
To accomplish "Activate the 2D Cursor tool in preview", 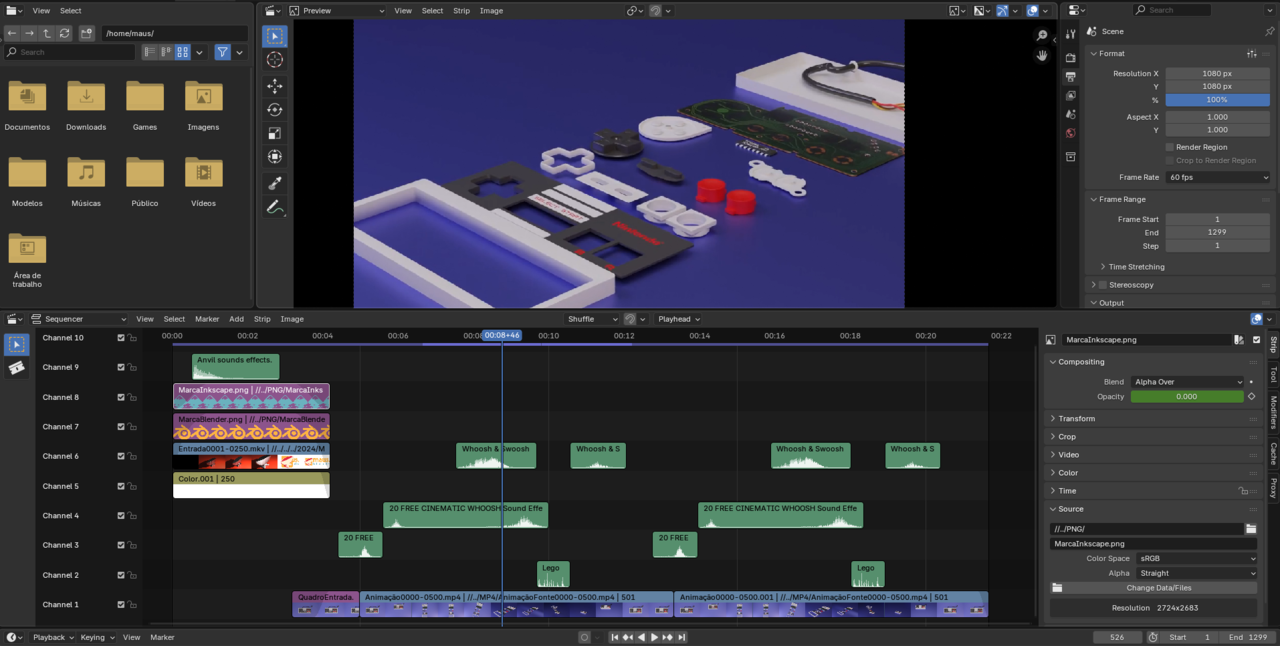I will click(275, 60).
